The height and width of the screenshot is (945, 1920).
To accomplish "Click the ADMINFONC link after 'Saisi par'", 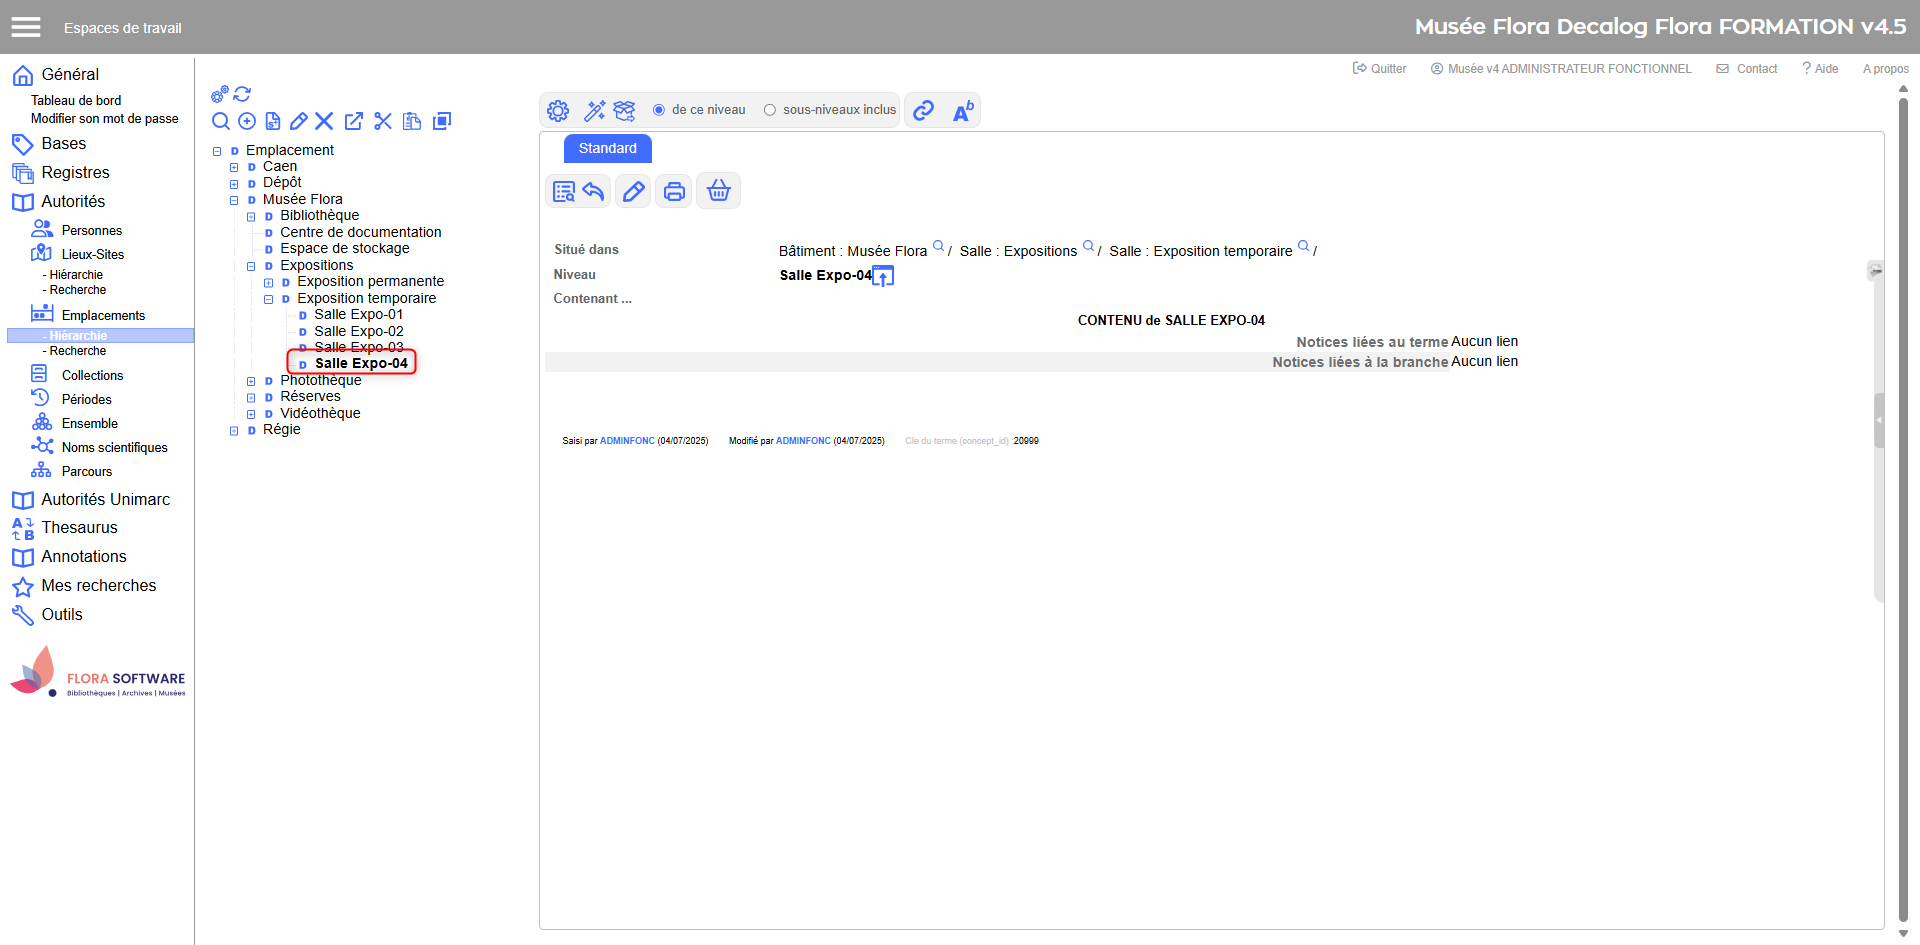I will pos(627,441).
